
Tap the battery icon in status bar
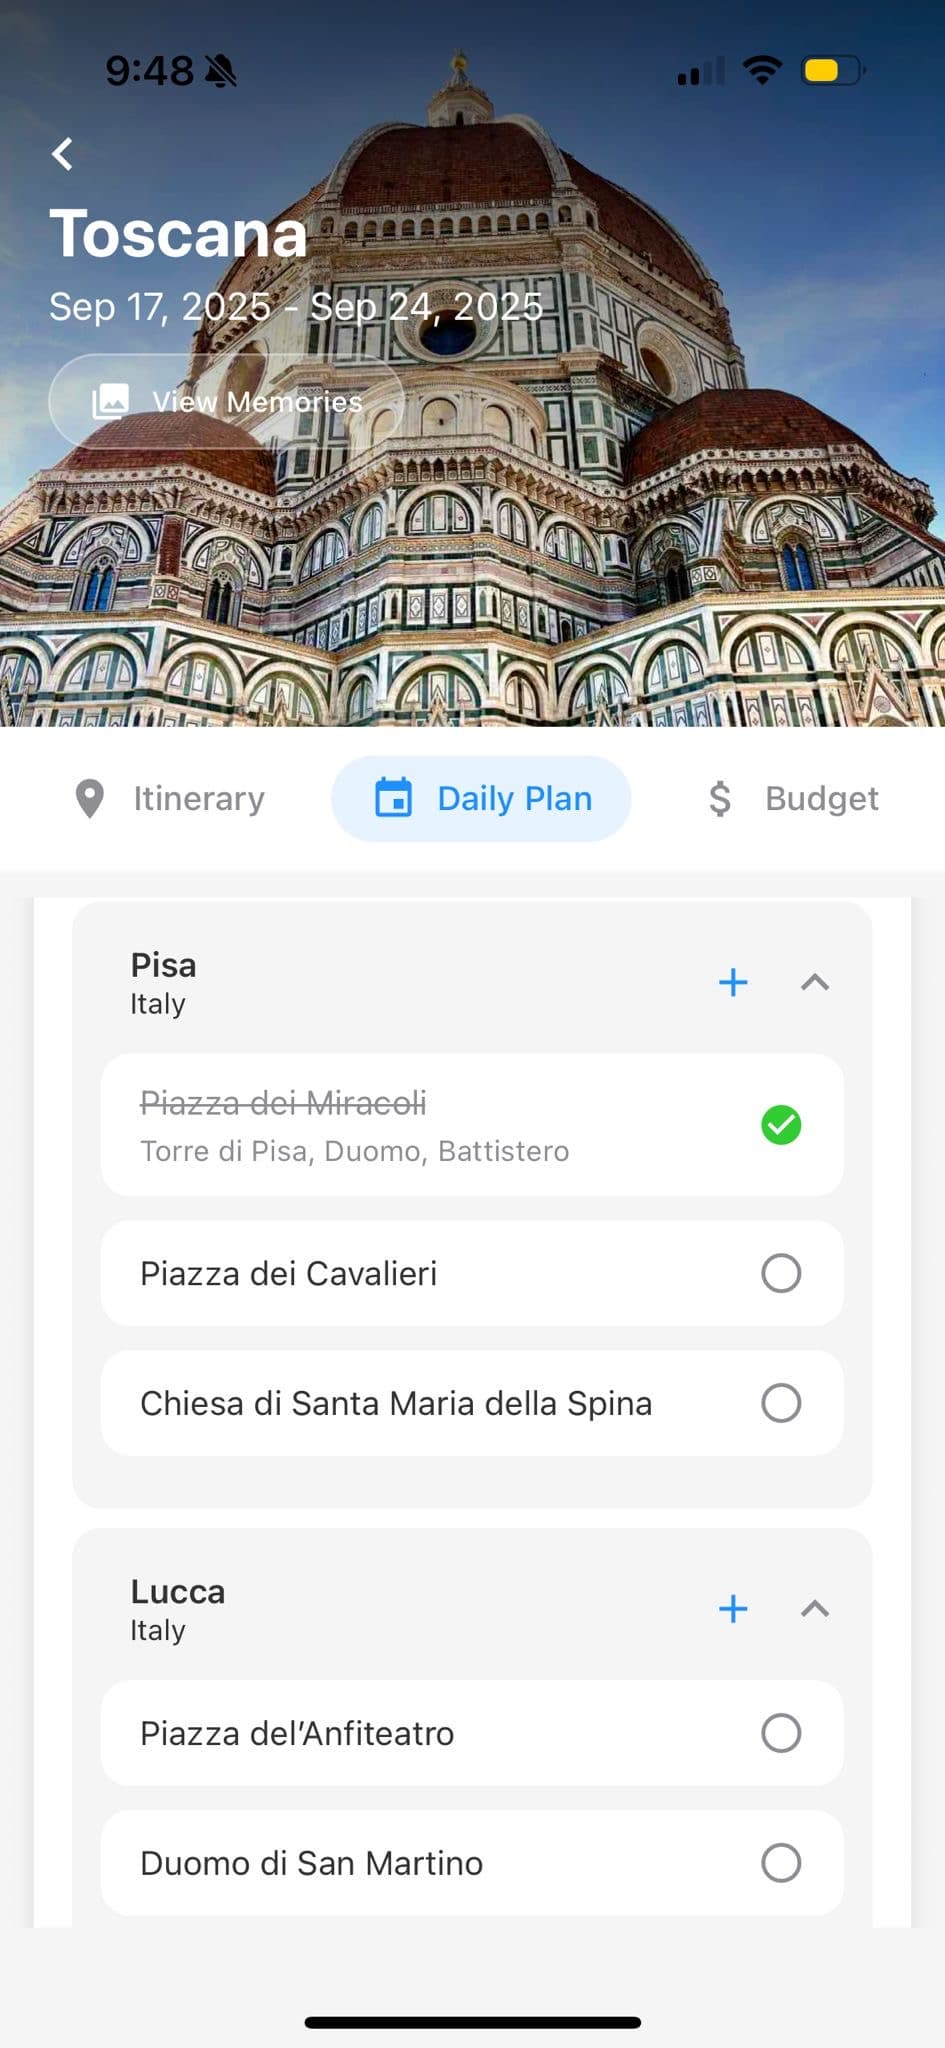tap(832, 71)
